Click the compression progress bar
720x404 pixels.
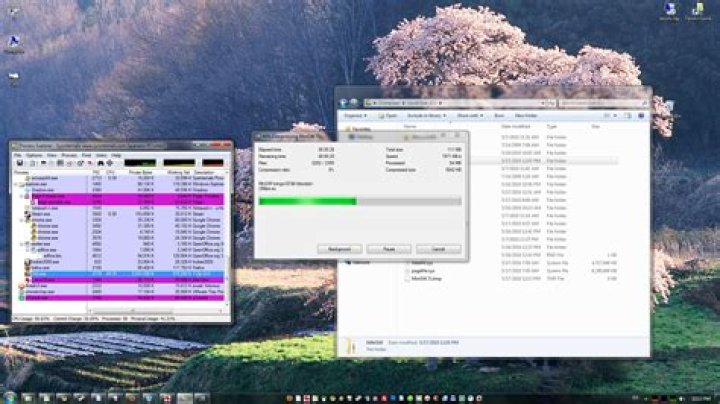click(x=360, y=201)
